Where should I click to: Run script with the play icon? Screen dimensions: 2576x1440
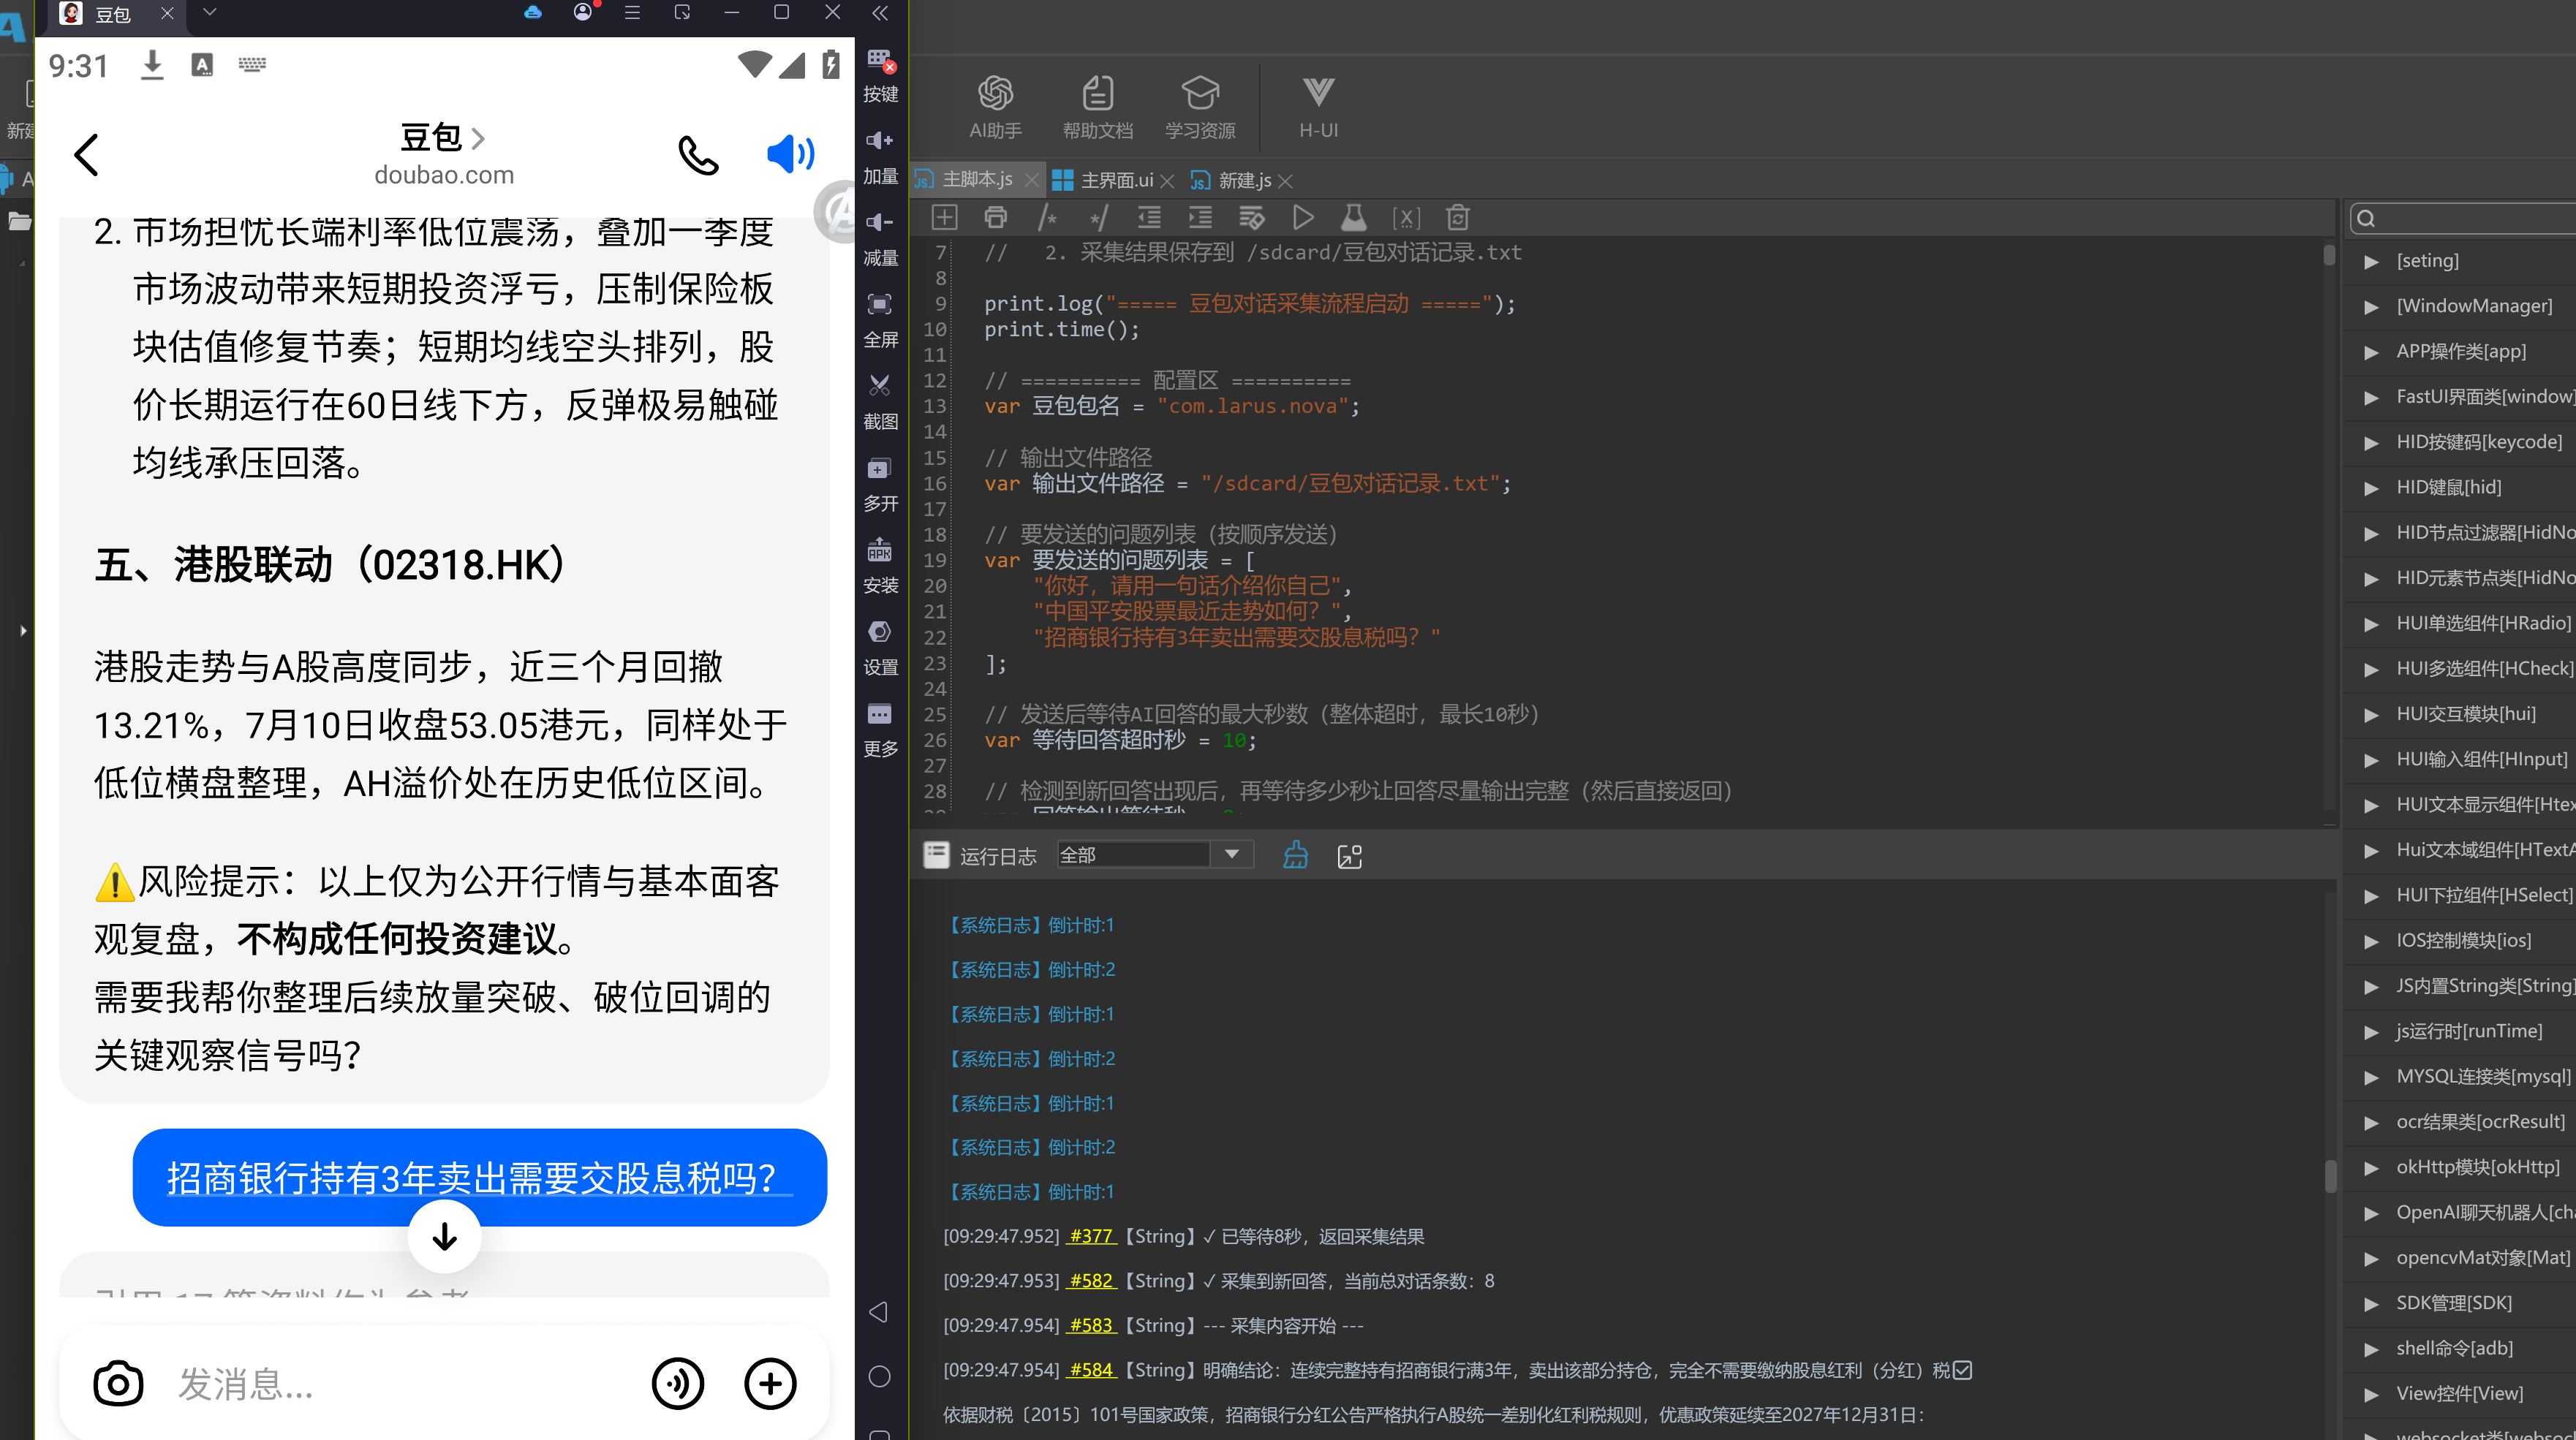(1303, 217)
